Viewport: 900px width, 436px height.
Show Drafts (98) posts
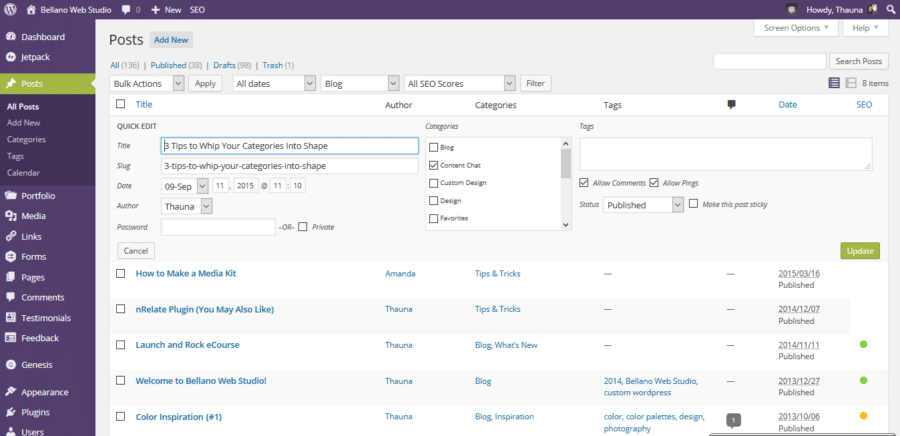click(x=232, y=65)
